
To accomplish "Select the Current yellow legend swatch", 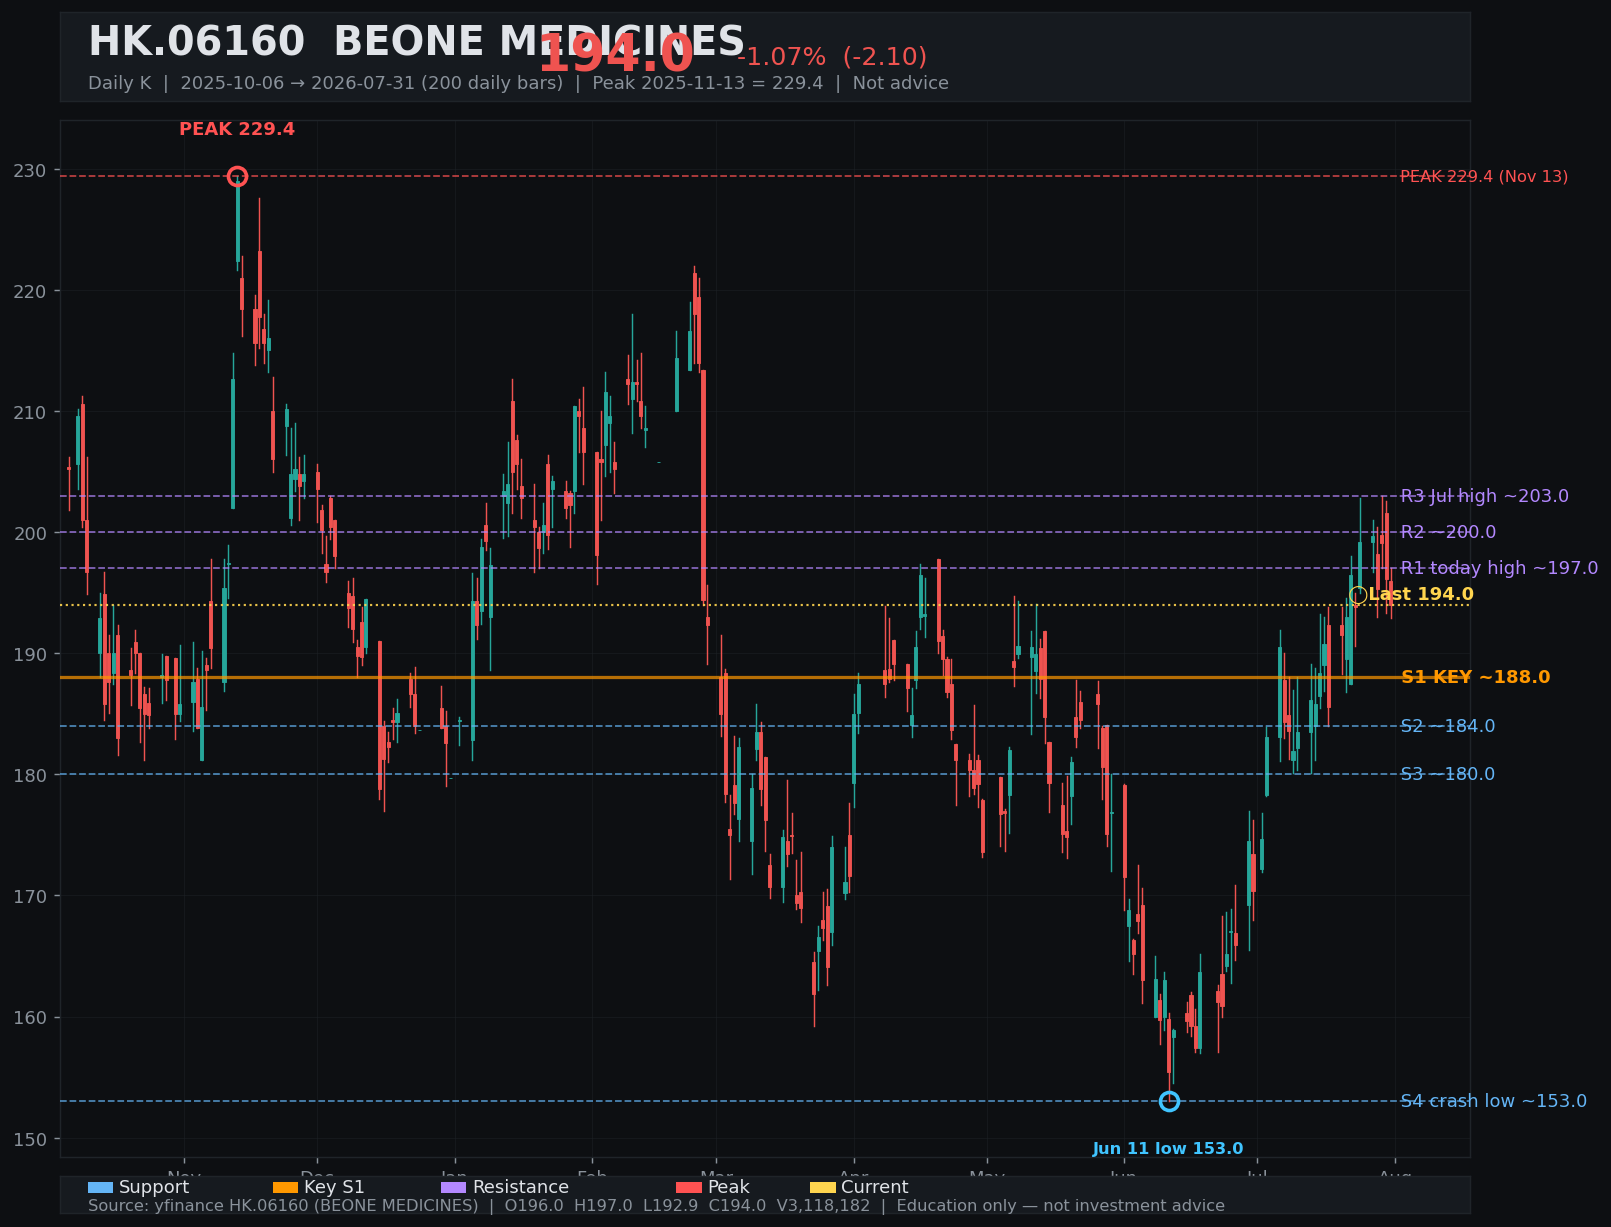I will [x=822, y=1187].
